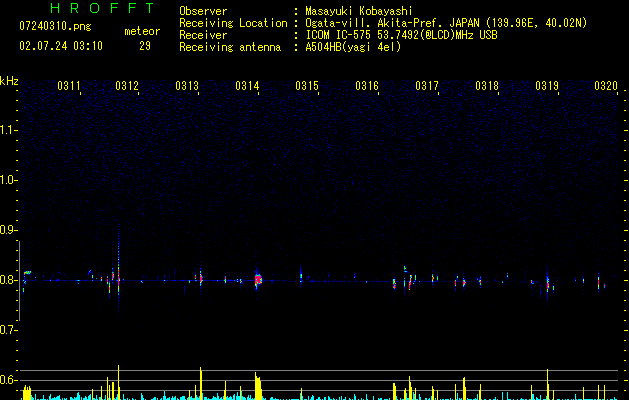Click the 0312 time marker
Image resolution: width=629 pixels, height=400 pixels.
point(127,85)
